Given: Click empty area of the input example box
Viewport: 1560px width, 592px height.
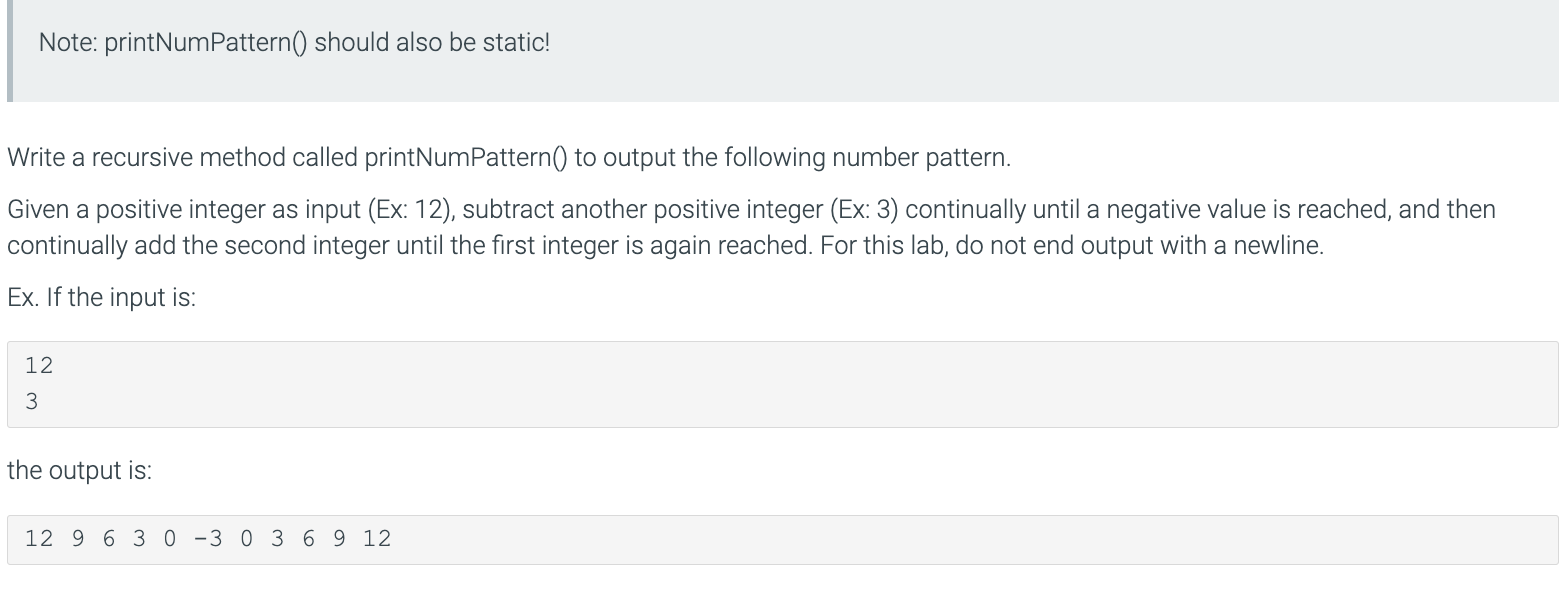Looking at the screenshot, I should pos(800,384).
